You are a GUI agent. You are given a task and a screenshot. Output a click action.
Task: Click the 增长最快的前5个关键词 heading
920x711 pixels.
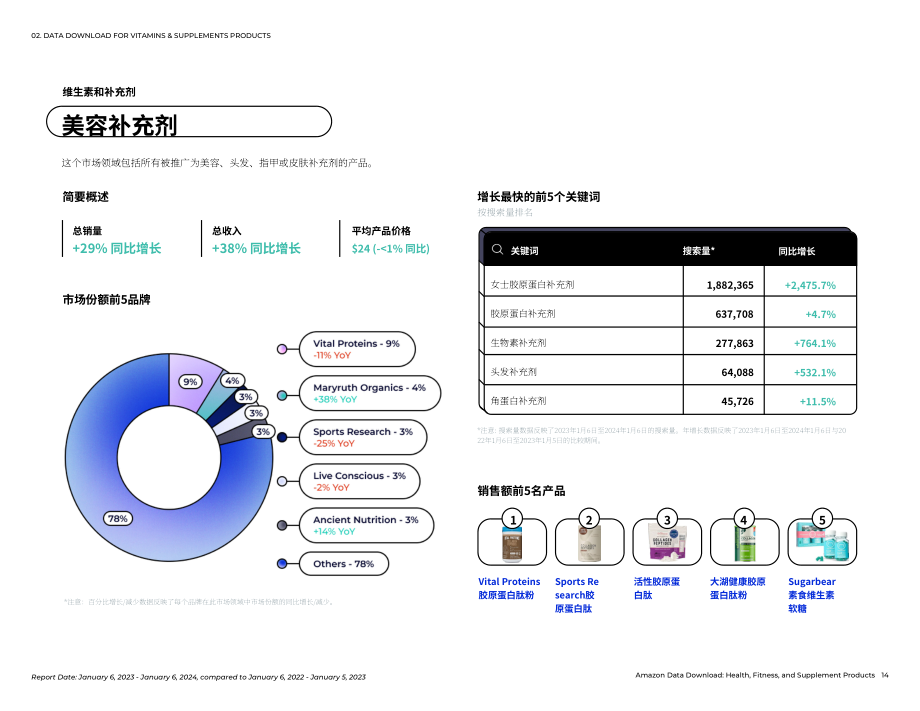coord(539,197)
